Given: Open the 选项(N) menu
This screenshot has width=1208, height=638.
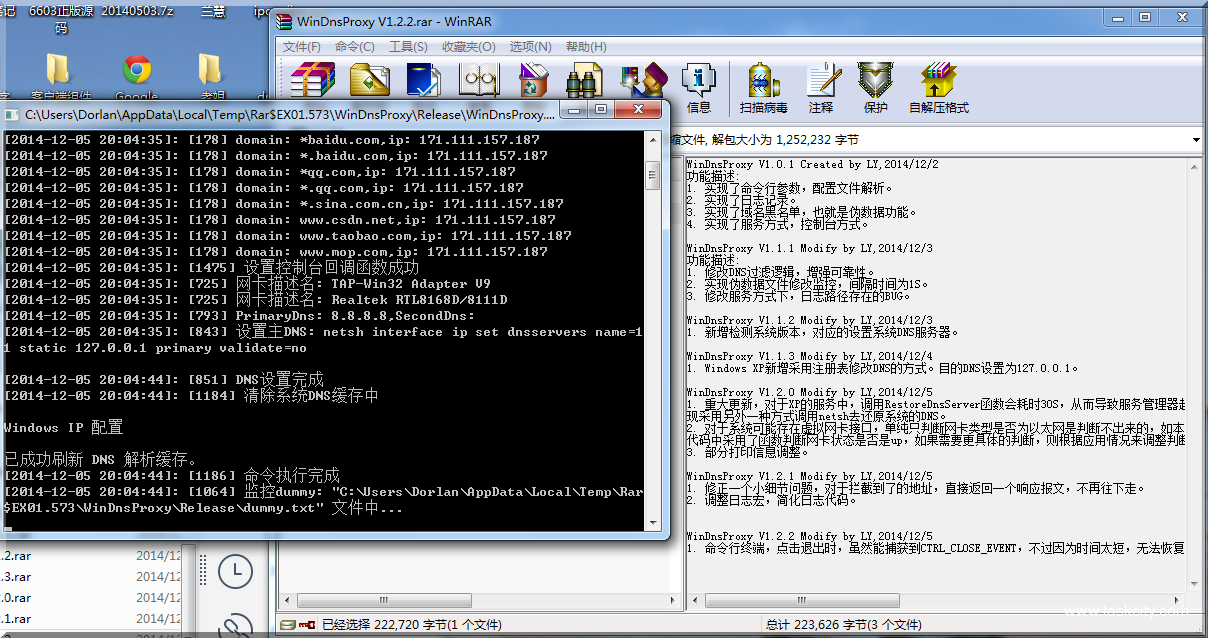Looking at the screenshot, I should tap(530, 47).
